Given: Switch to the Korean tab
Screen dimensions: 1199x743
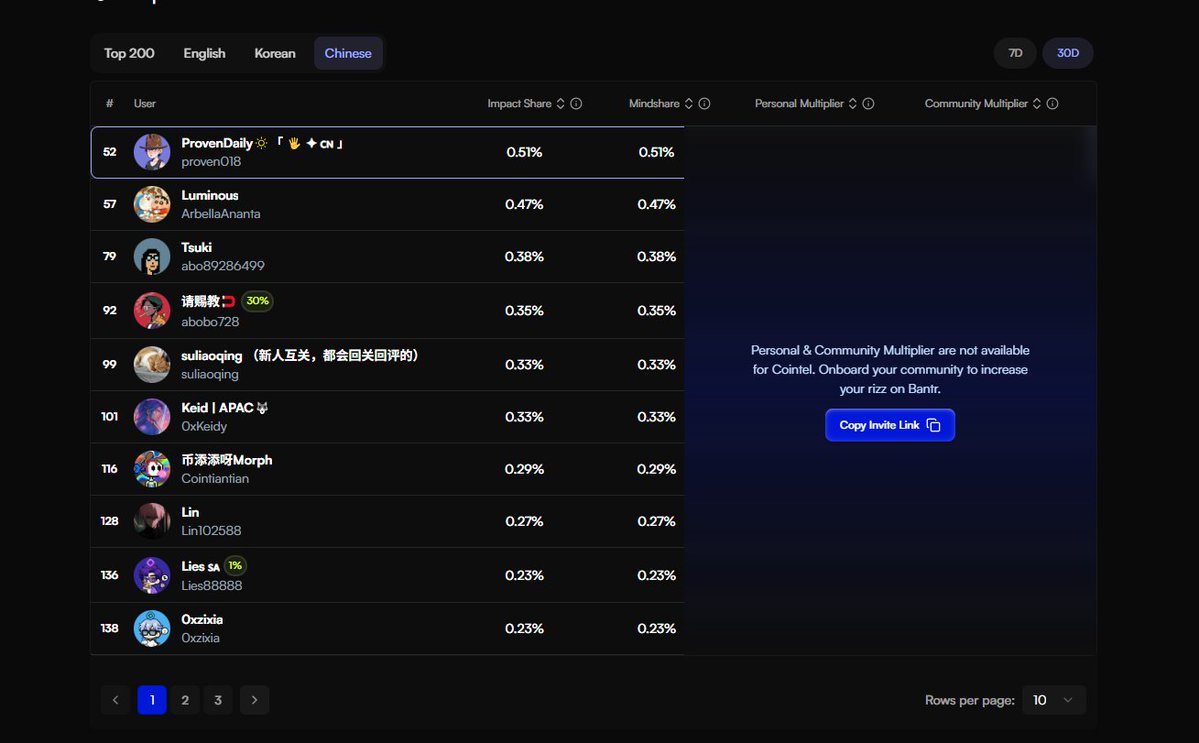Looking at the screenshot, I should (x=275, y=54).
